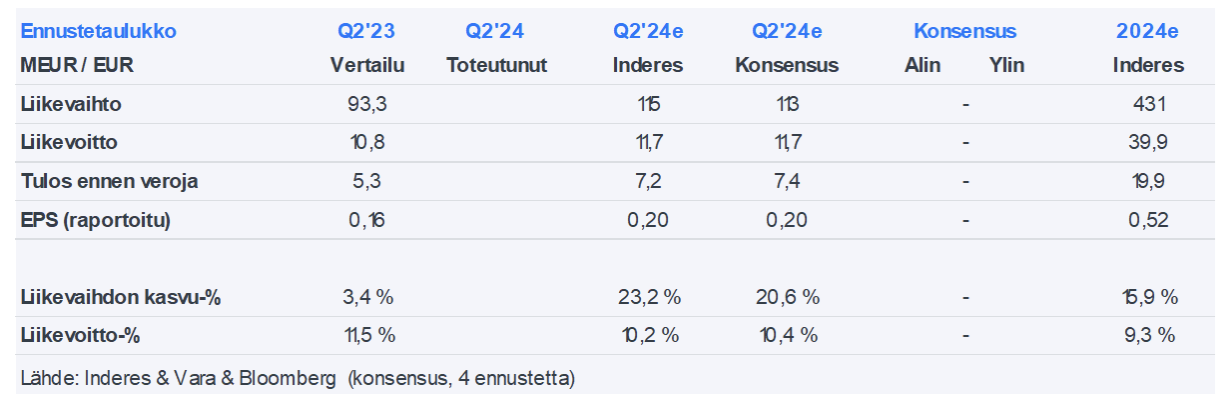Click the Toteutunut column subheader
This screenshot has height=400, width=1220.
[497, 66]
